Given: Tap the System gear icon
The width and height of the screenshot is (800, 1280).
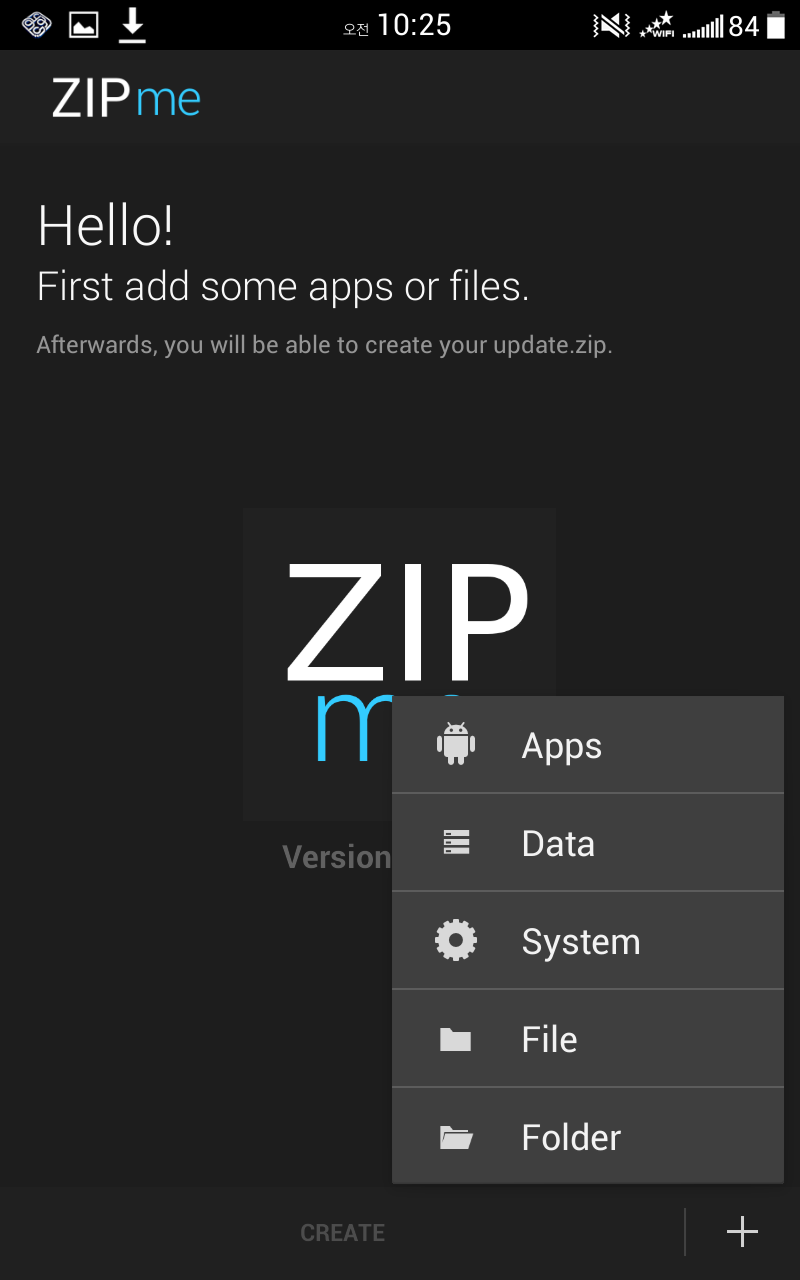Looking at the screenshot, I should tap(456, 941).
